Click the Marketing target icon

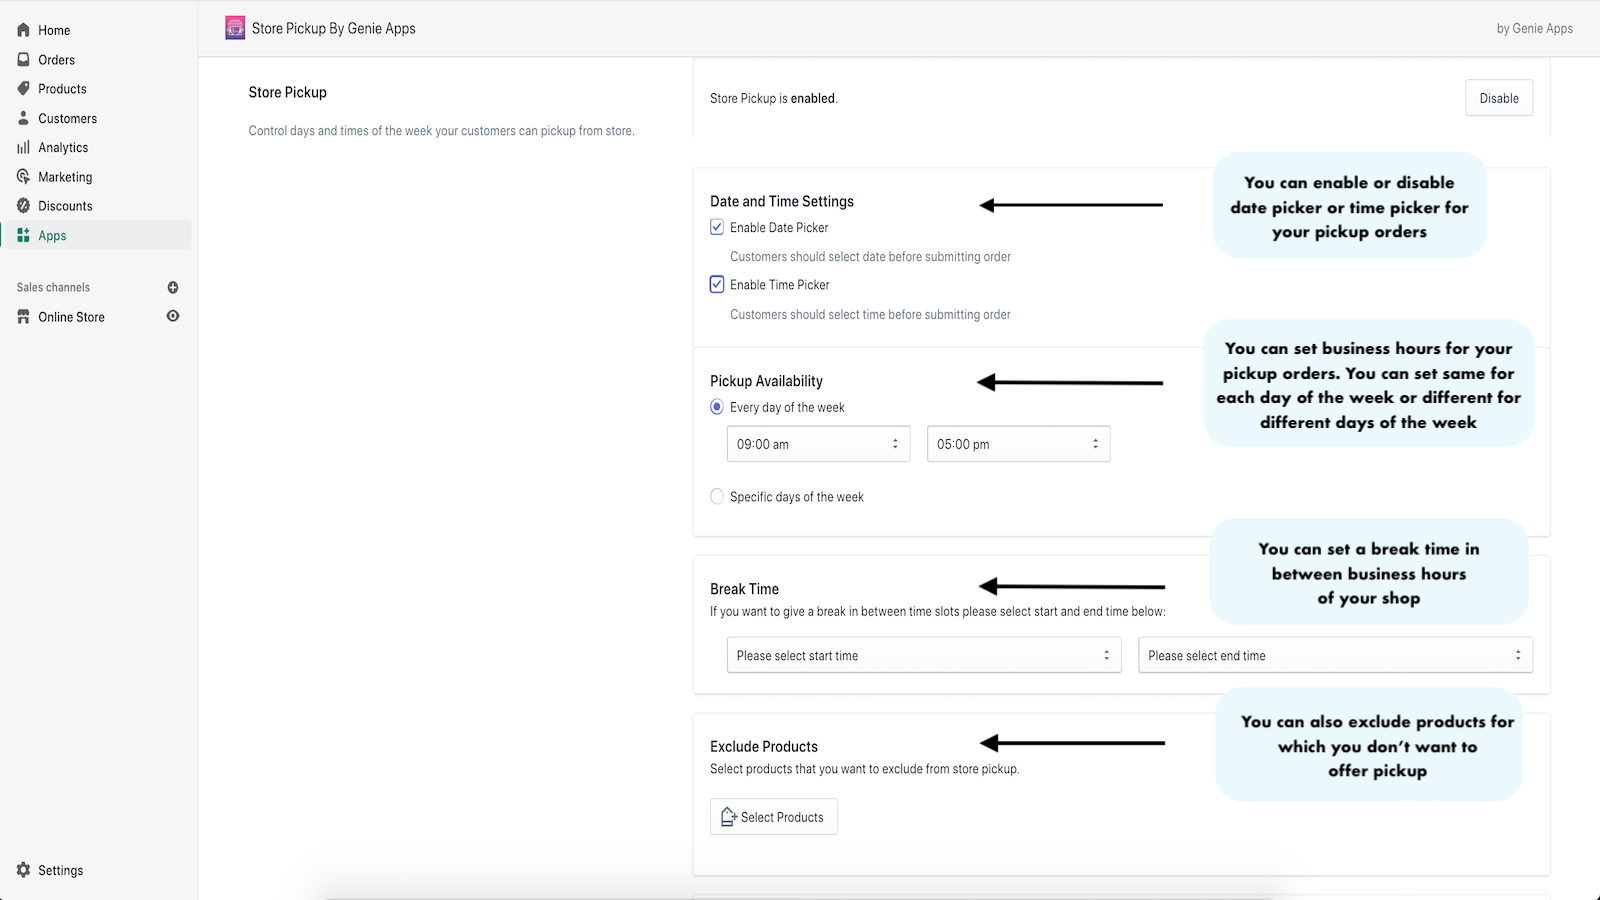(23, 177)
